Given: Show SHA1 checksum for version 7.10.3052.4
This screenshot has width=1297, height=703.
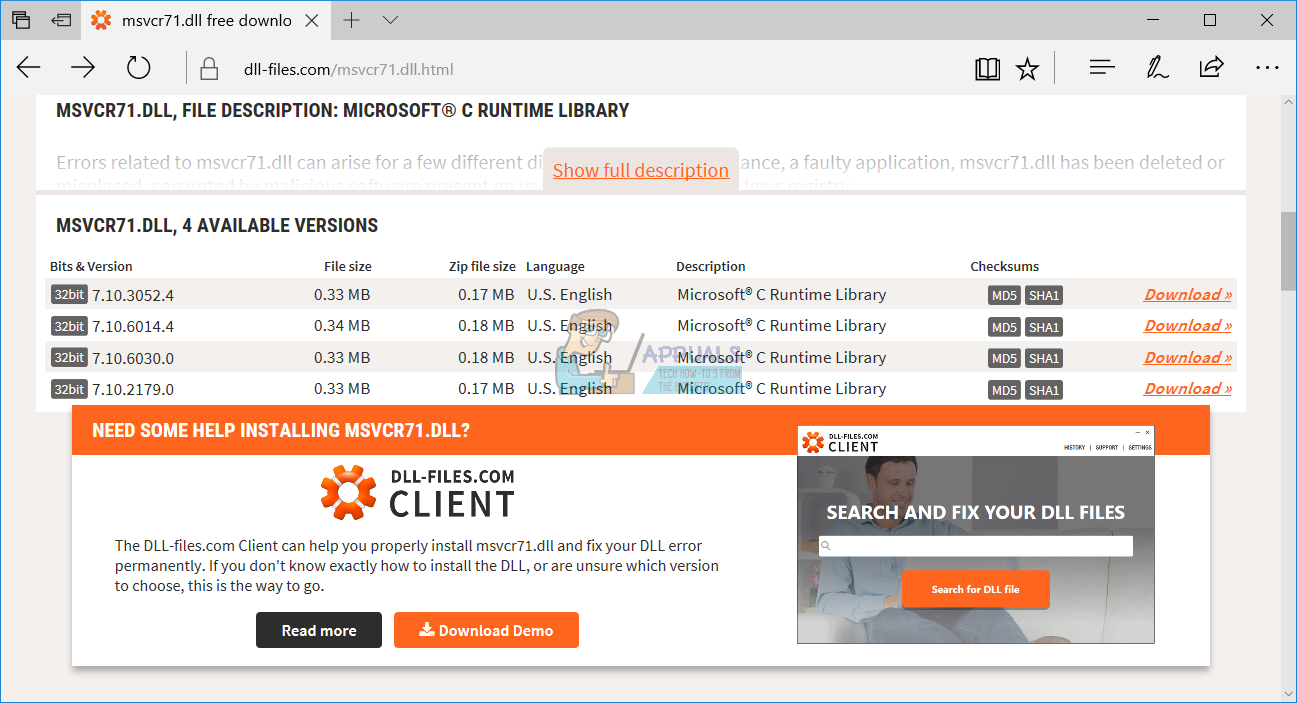Looking at the screenshot, I should (x=1044, y=295).
